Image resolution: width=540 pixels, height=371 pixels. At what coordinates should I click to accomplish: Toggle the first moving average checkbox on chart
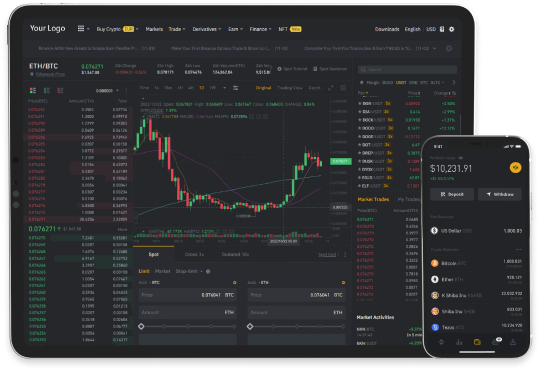coord(252,117)
